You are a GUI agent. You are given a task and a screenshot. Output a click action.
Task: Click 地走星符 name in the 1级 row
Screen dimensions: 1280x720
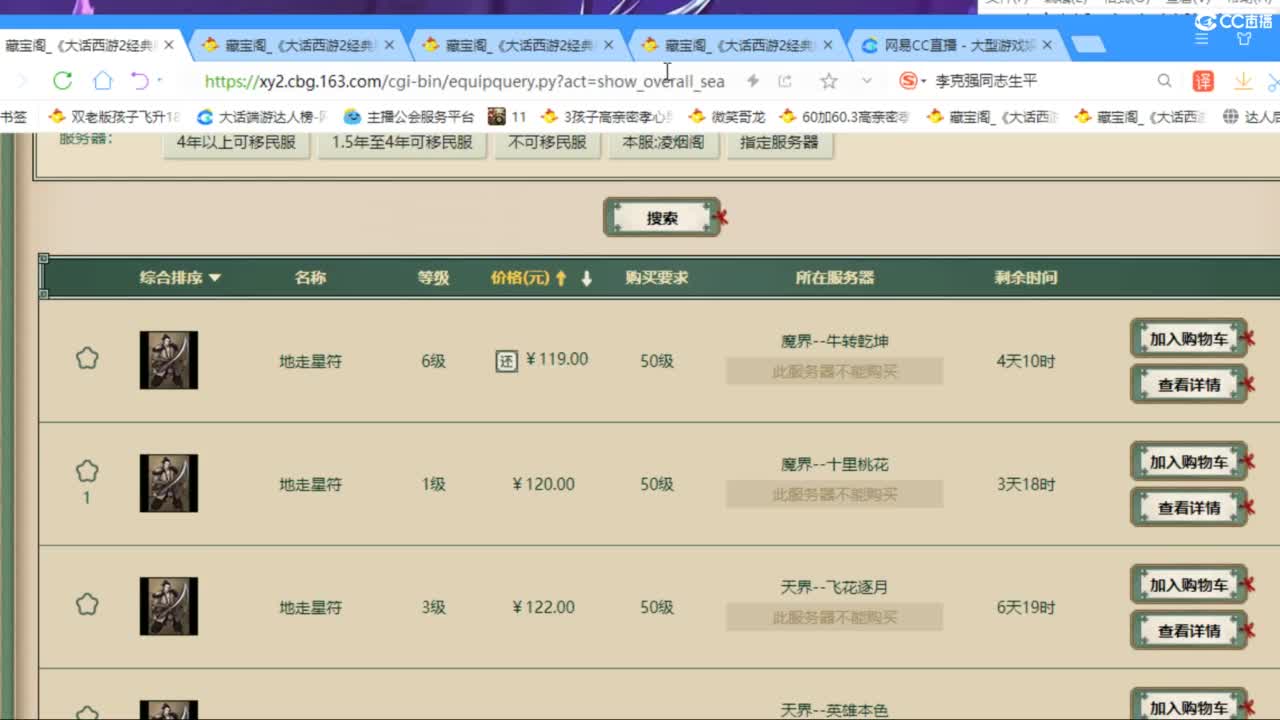310,484
